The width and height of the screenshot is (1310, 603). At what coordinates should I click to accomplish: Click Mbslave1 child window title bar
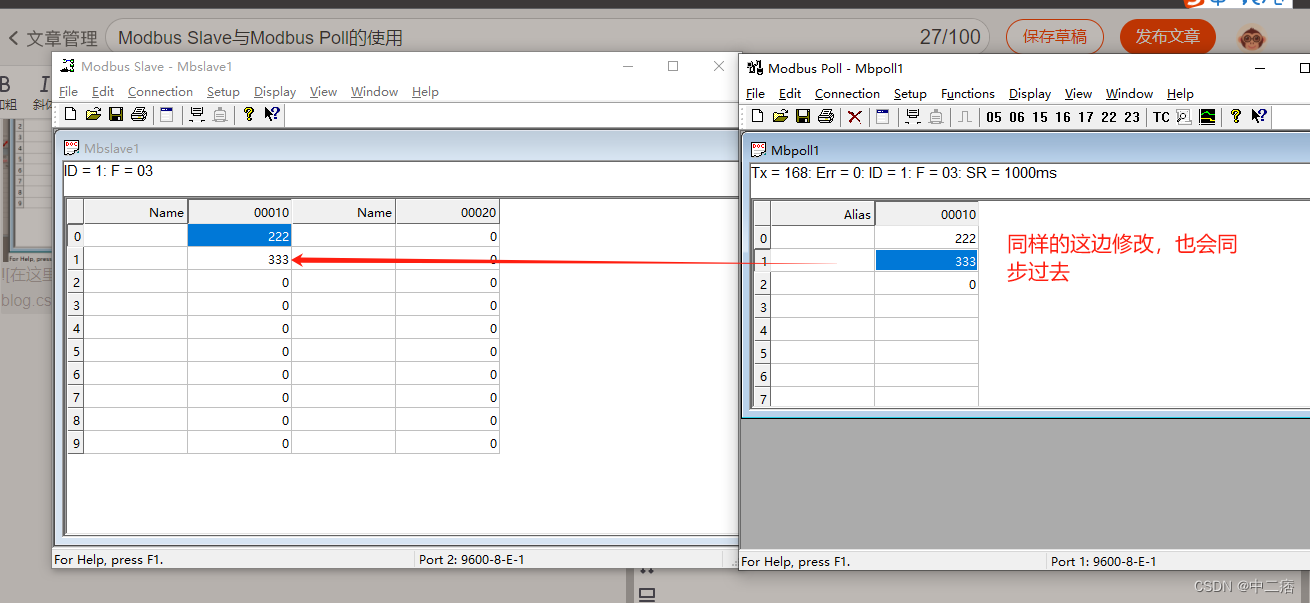(400, 148)
